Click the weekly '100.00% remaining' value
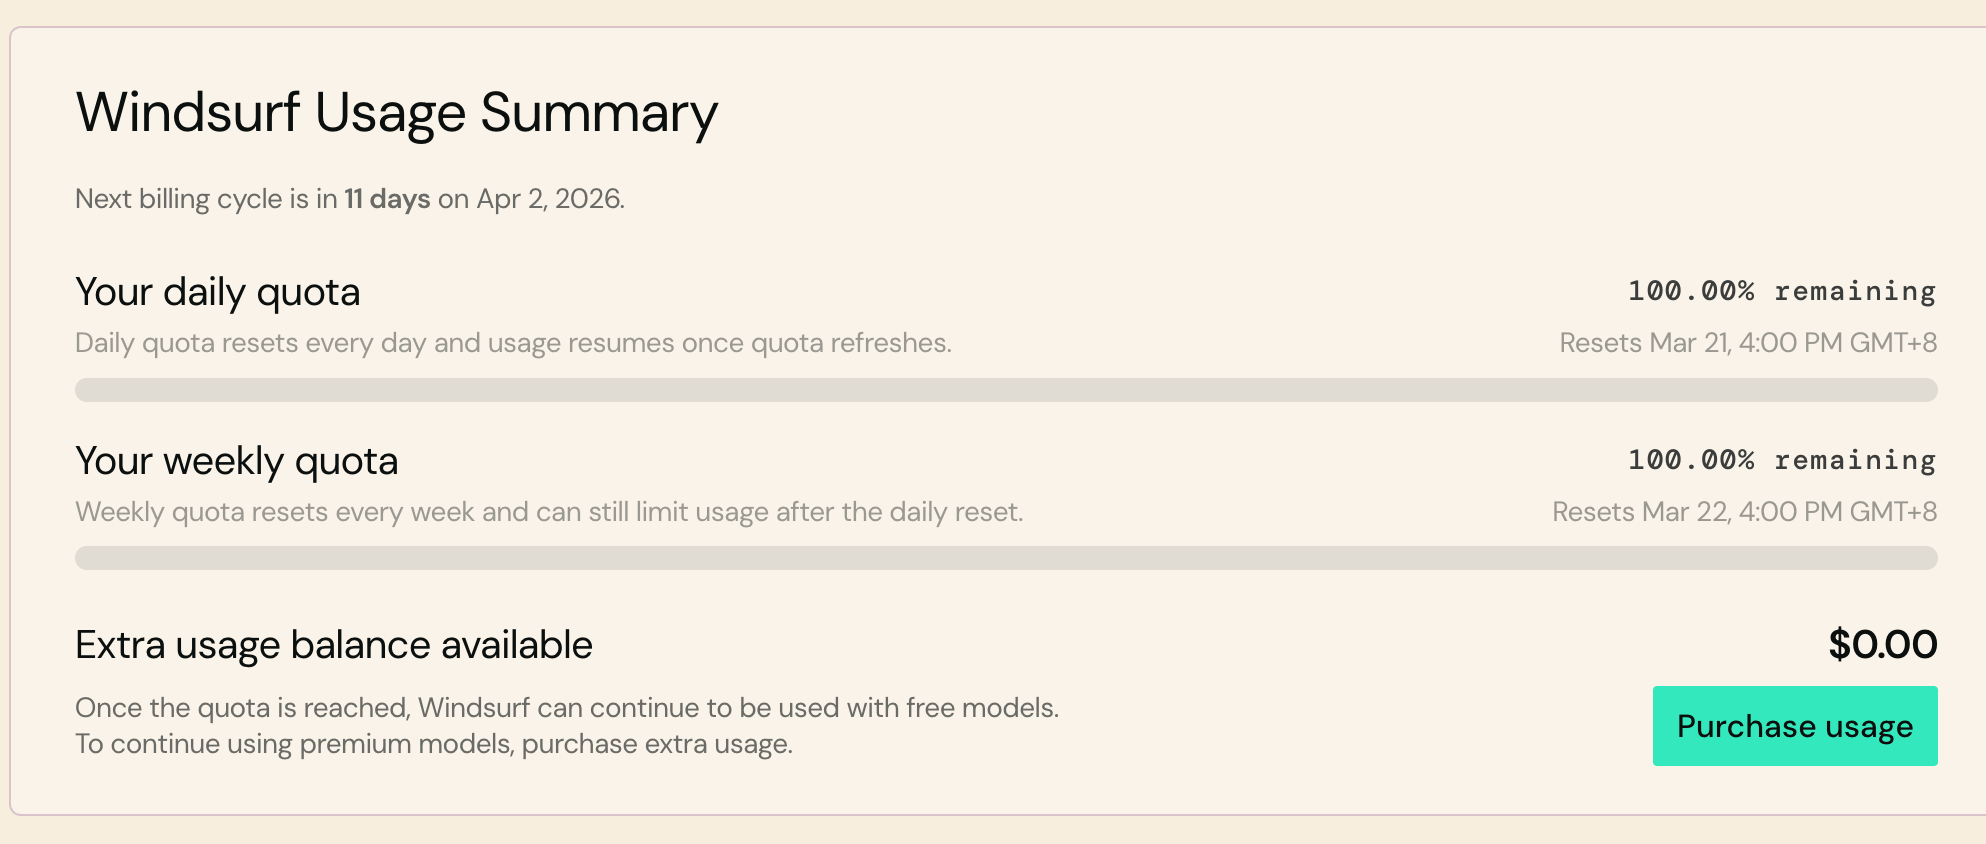1986x844 pixels. pyautogui.click(x=1782, y=460)
